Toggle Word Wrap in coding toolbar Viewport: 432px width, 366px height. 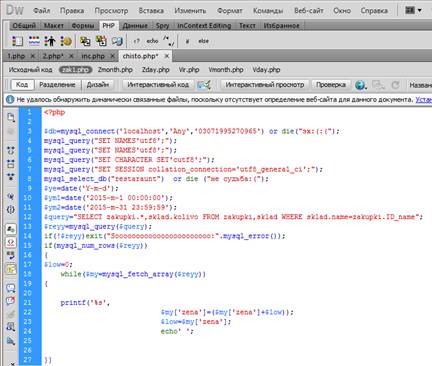11,256
